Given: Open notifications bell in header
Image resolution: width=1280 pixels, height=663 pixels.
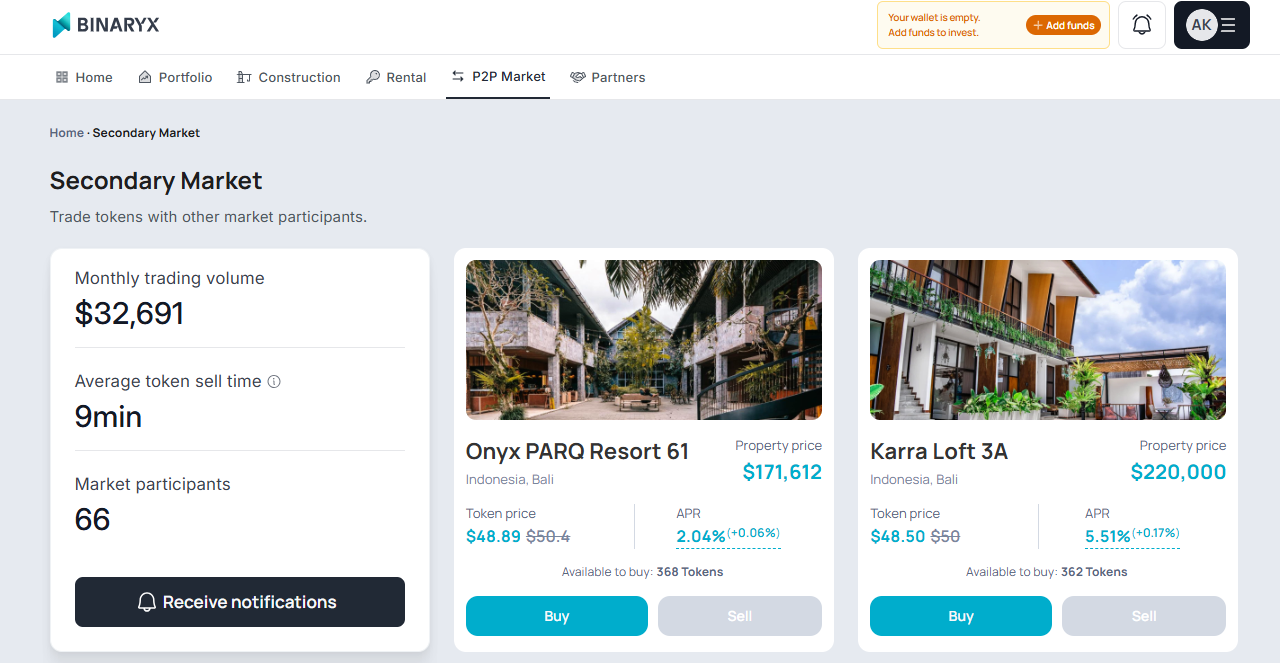Looking at the screenshot, I should coord(1142,25).
